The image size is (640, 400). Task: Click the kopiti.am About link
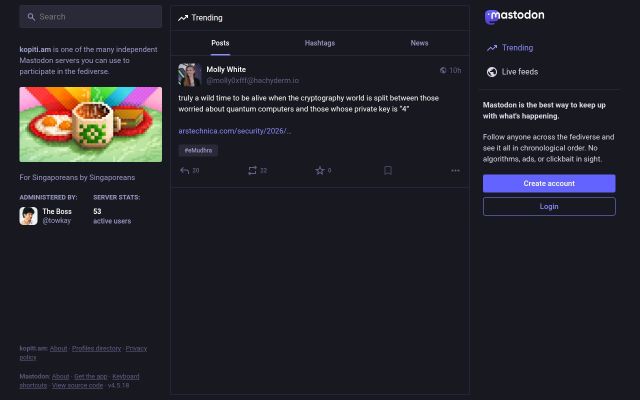[x=58, y=349]
